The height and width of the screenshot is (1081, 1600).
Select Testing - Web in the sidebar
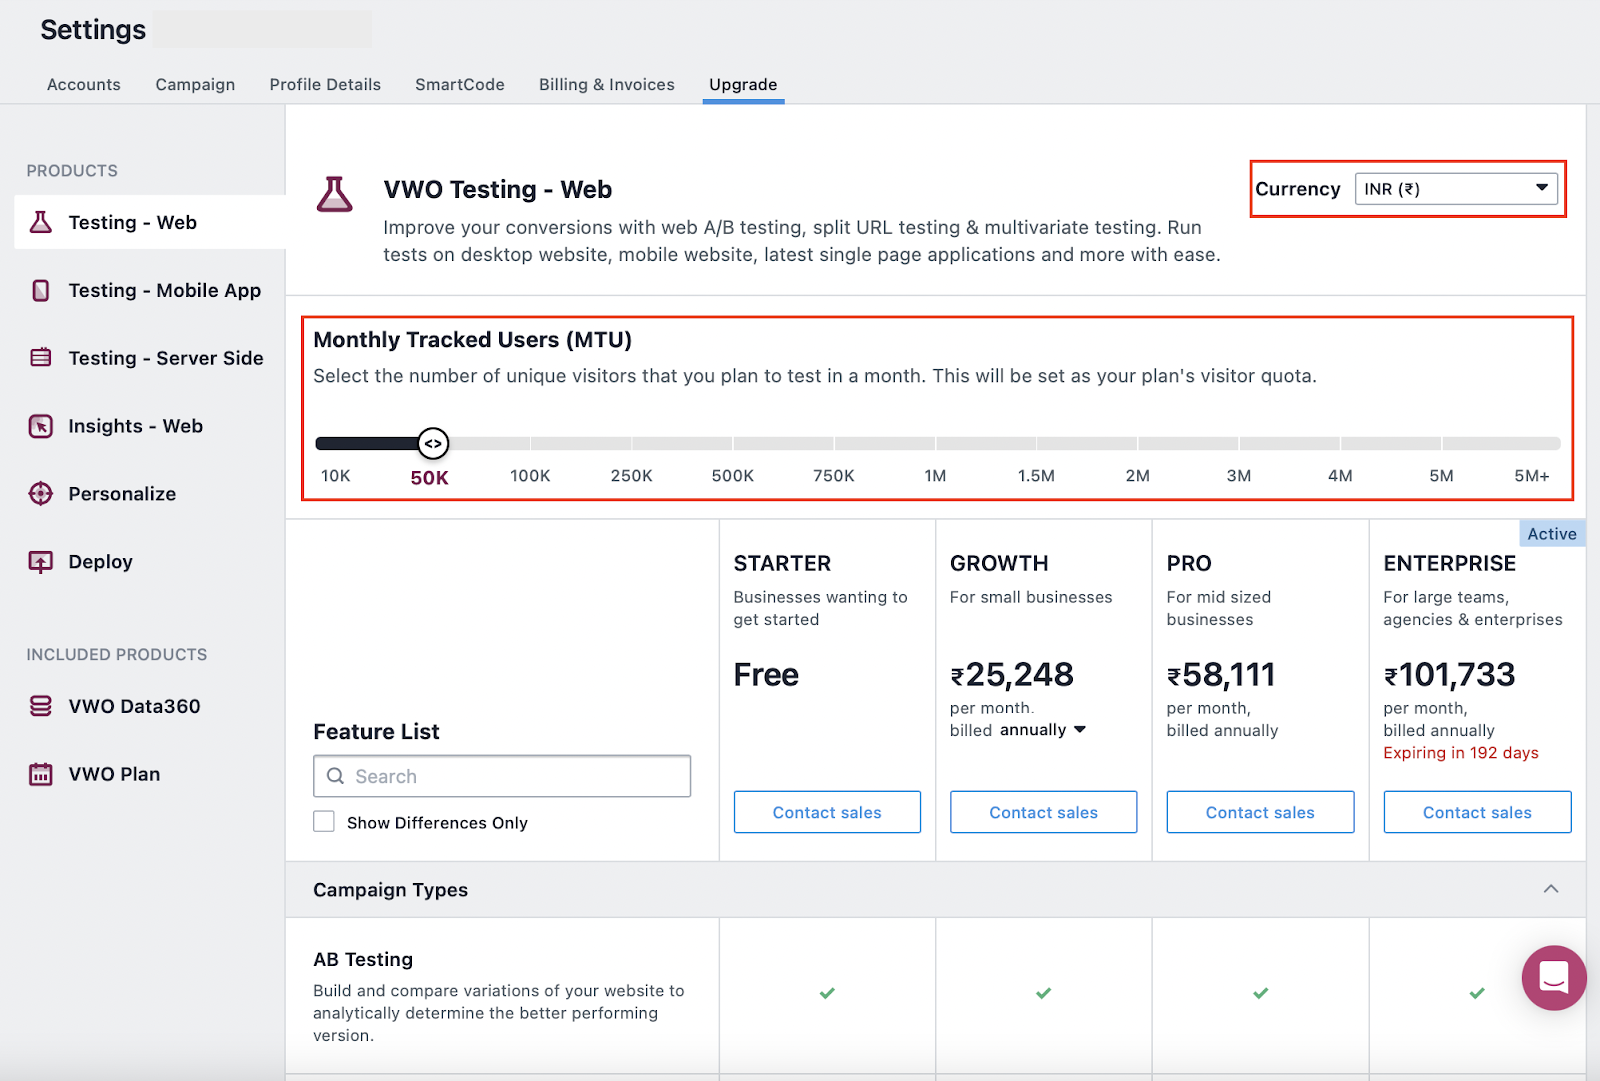[150, 222]
